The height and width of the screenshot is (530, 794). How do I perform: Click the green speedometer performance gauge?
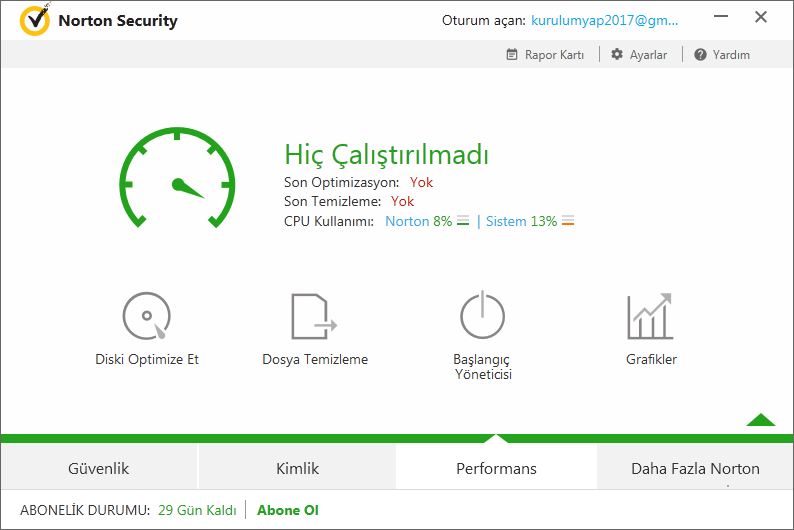[x=177, y=178]
